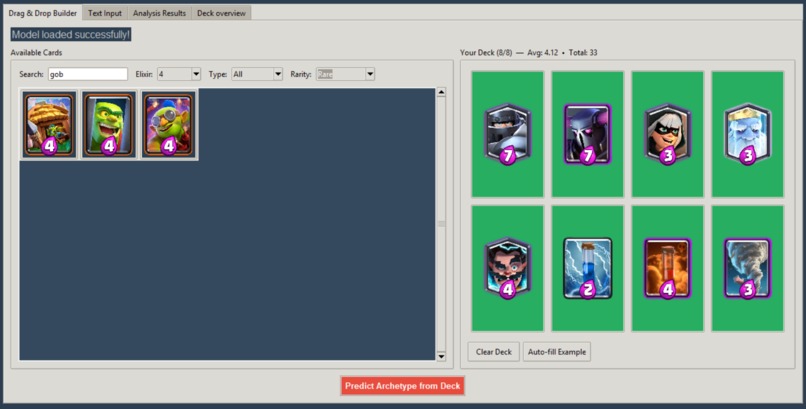Switch to the Text Input tab
Viewport: 806px width, 409px height.
104,13
